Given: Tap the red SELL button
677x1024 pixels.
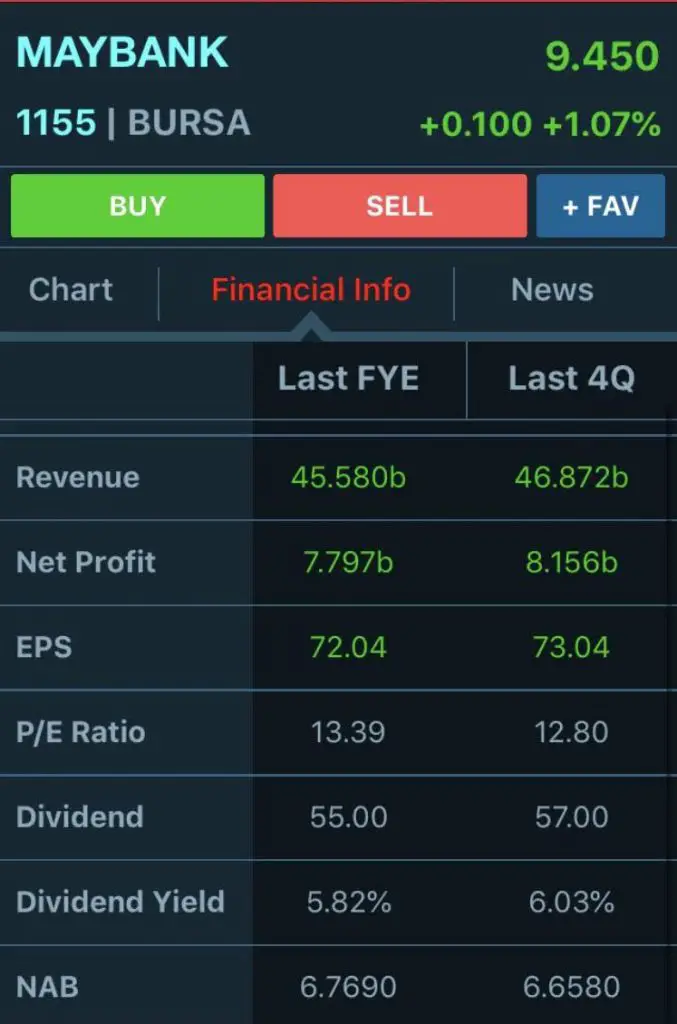Looking at the screenshot, I should (x=400, y=206).
